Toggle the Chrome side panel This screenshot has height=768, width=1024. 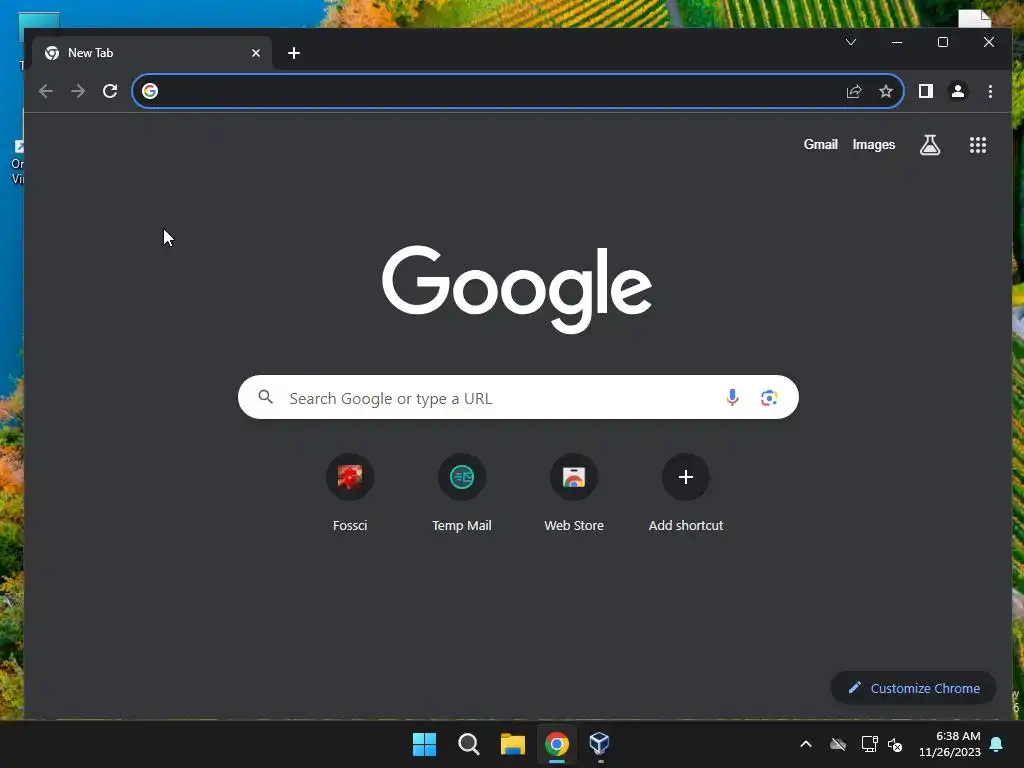tap(925, 91)
